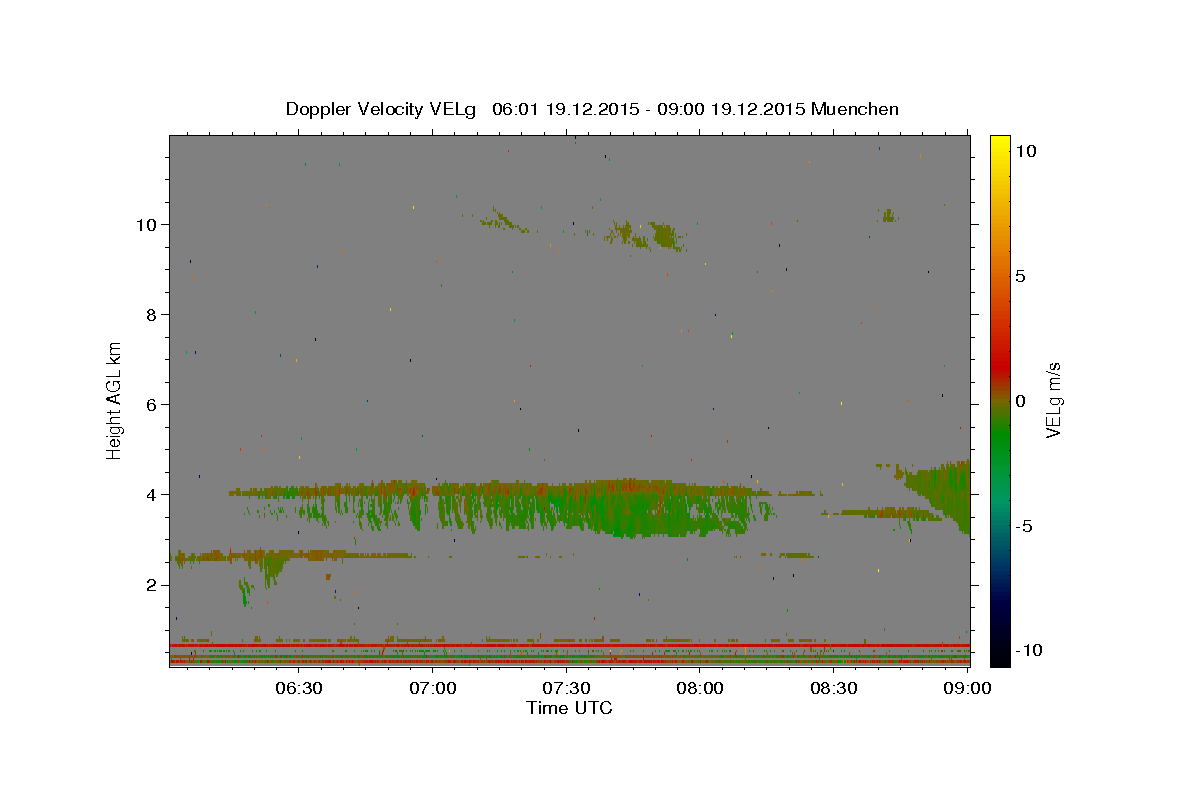The width and height of the screenshot is (1200, 800).
Task: Click the yellow top of the colorbar
Action: point(999,145)
